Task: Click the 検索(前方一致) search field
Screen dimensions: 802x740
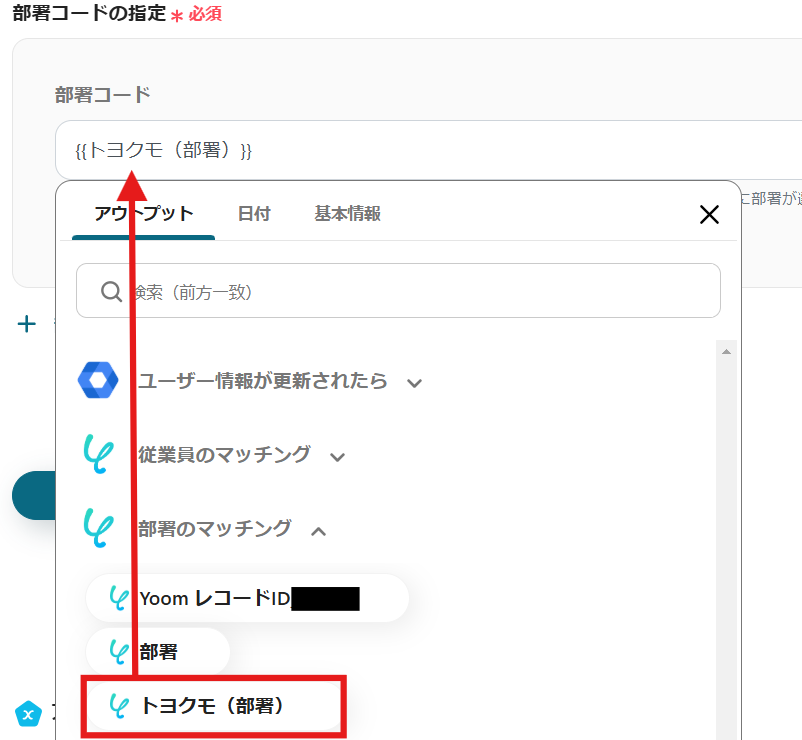Action: (x=398, y=291)
